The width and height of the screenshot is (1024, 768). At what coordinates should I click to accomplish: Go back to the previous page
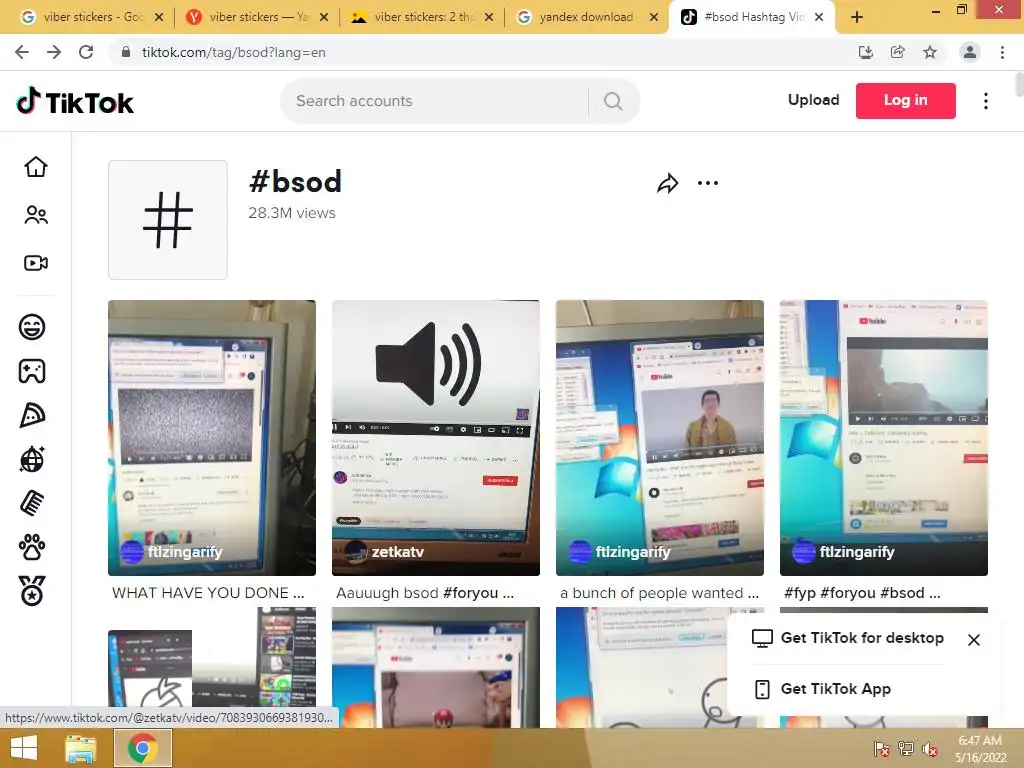coord(22,52)
